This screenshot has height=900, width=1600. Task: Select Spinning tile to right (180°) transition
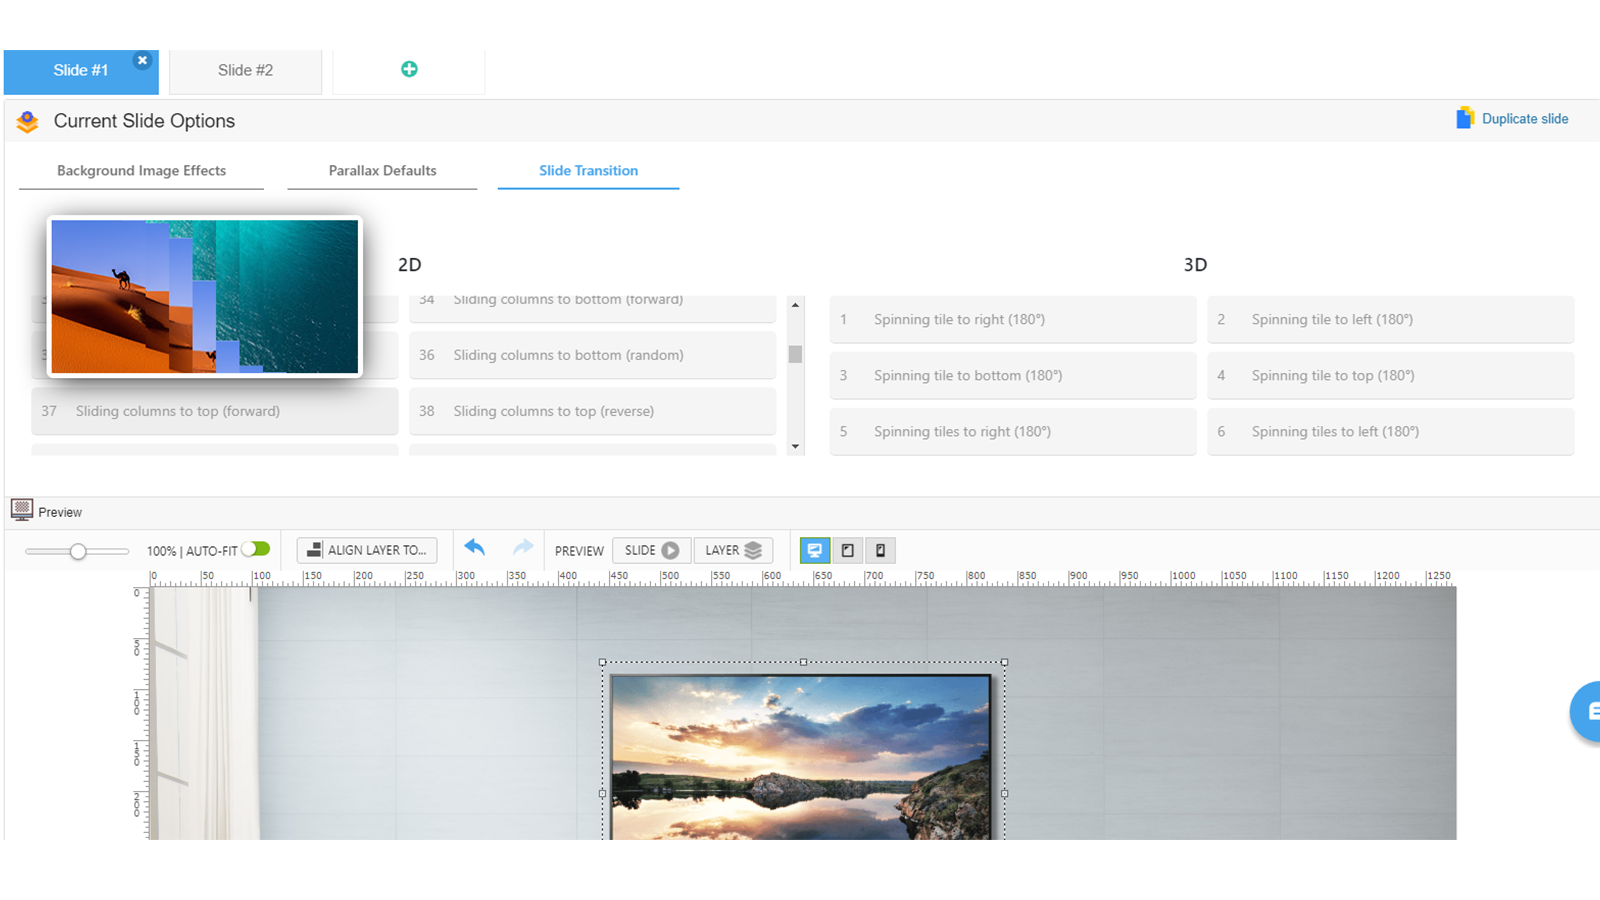1012,320
